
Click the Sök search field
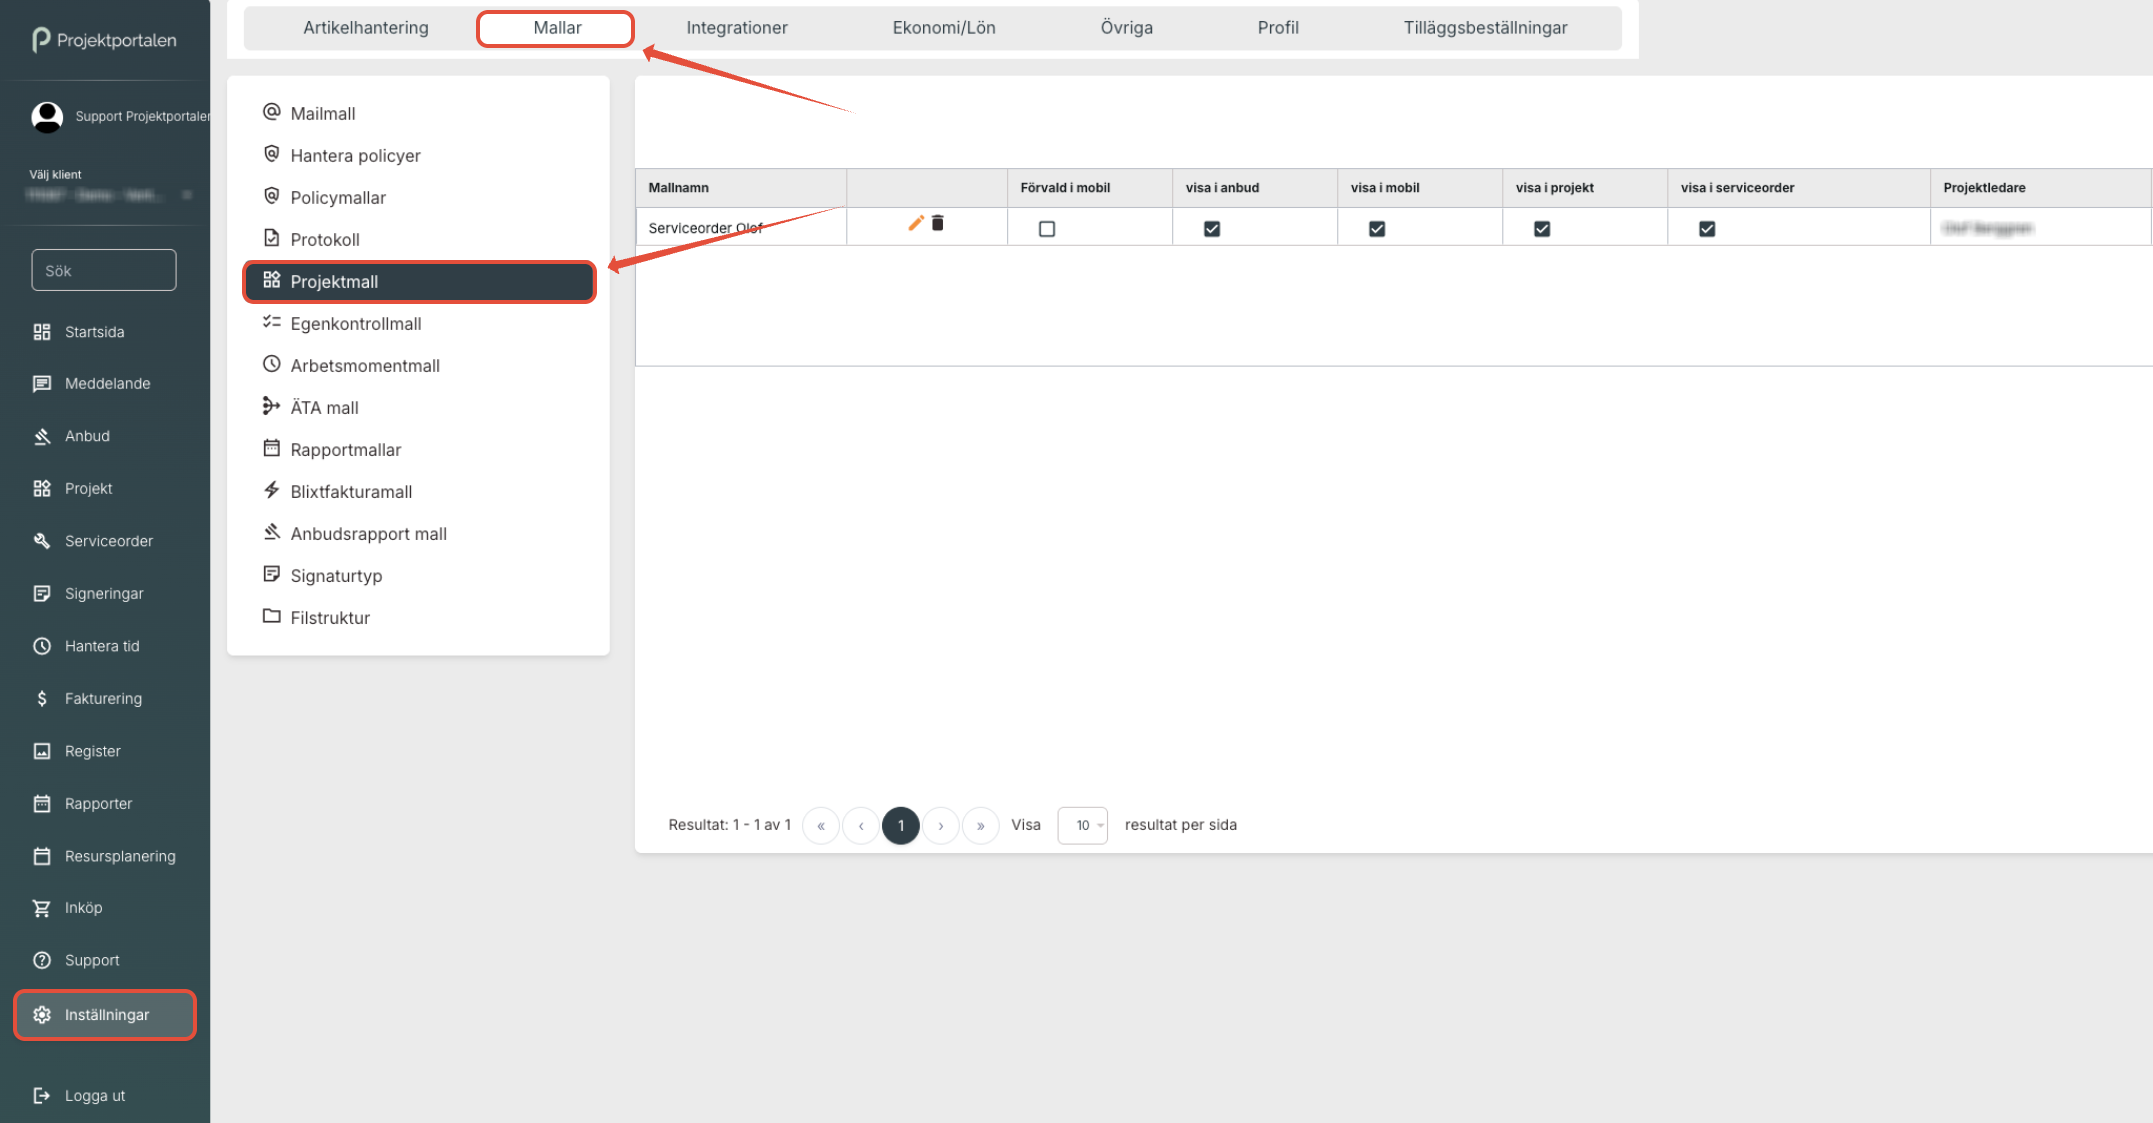[x=104, y=270]
